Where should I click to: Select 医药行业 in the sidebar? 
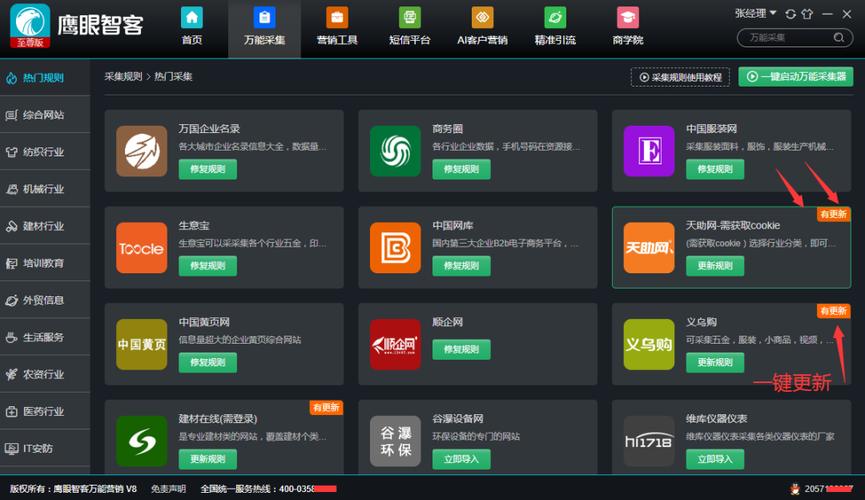45,411
